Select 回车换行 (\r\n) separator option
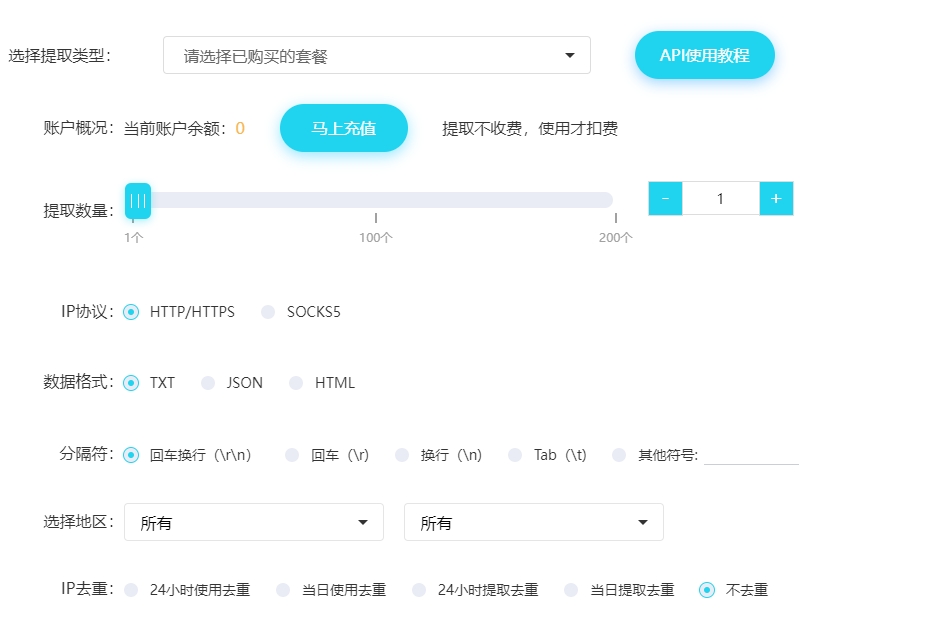Screen dimensions: 926x626 click(131, 455)
